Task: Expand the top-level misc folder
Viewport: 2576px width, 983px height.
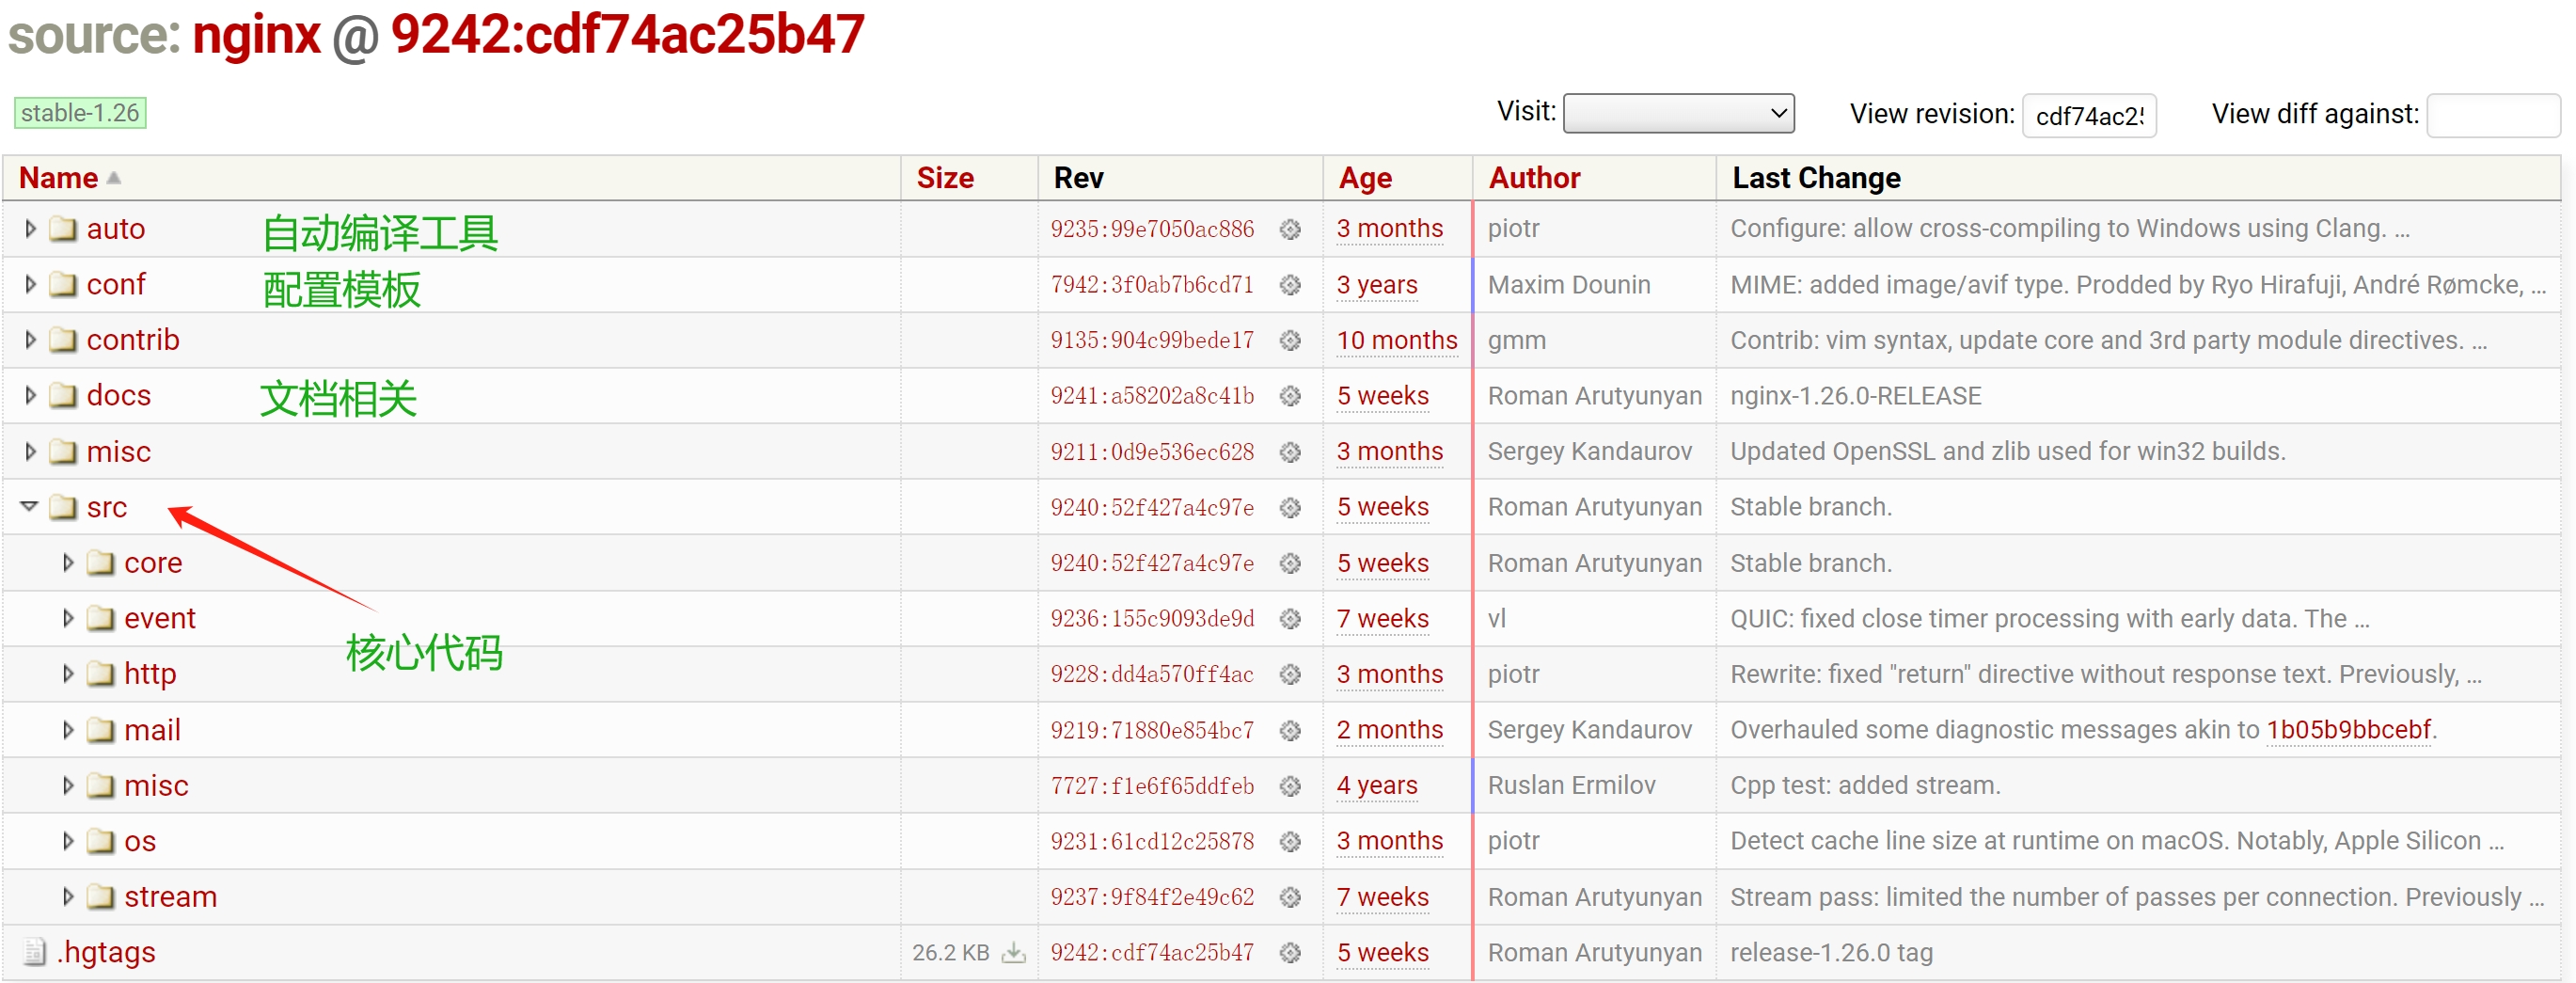Action: click(30, 452)
